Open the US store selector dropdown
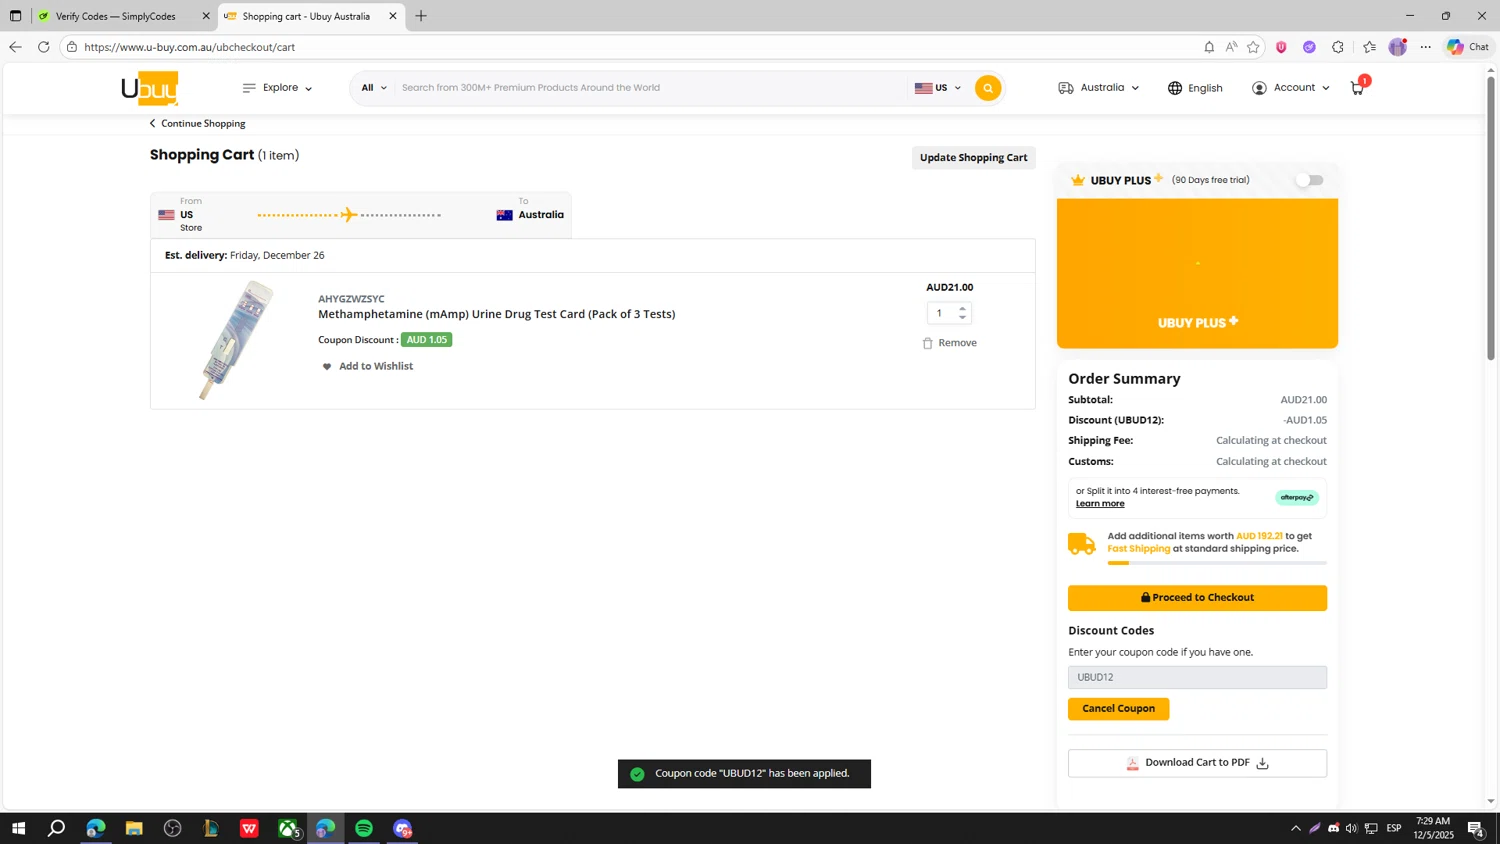 coord(938,88)
